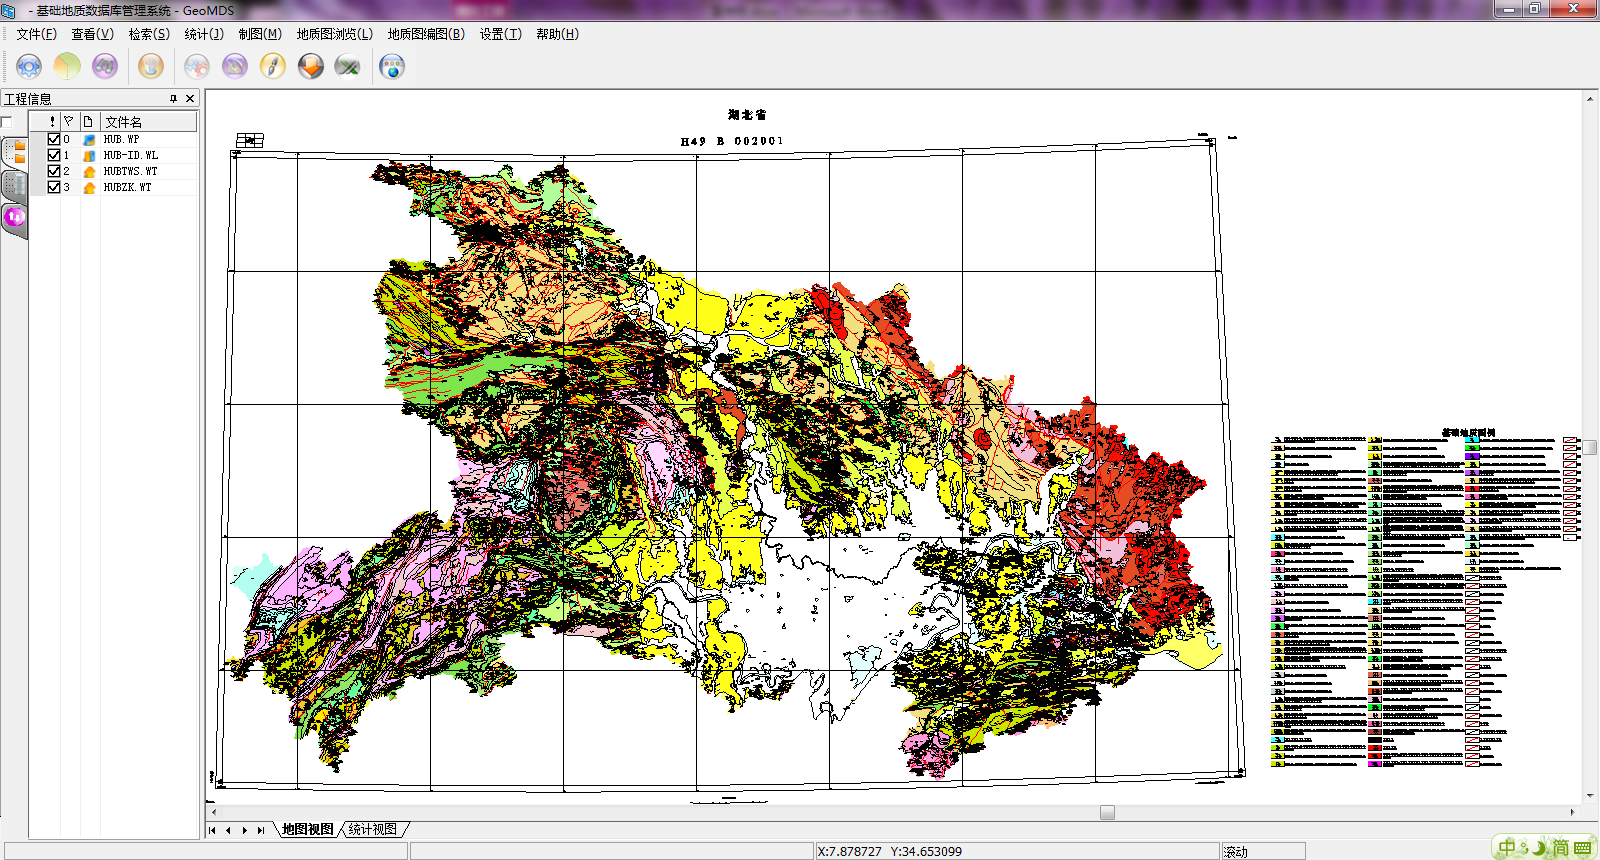Viewport: 1600px width, 860px height.
Task: Open the 设置(T) menu
Action: pos(500,34)
